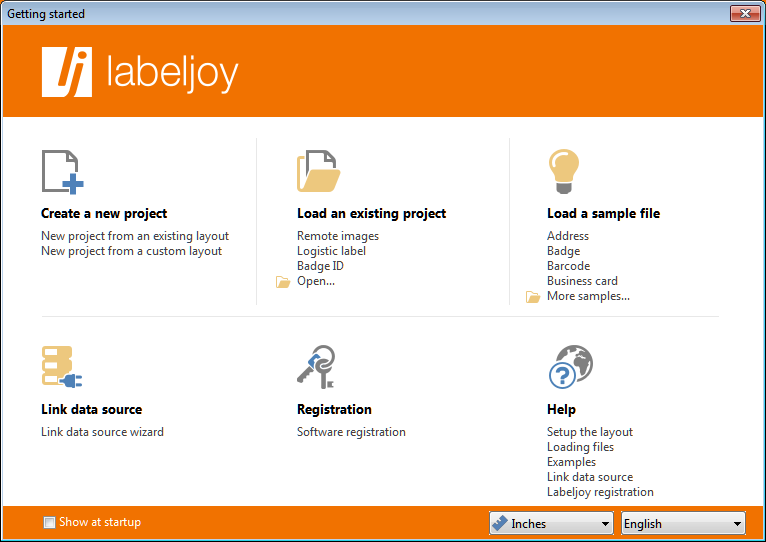The width and height of the screenshot is (766, 542).
Task: Click the Link data source database icon
Action: [x=62, y=367]
